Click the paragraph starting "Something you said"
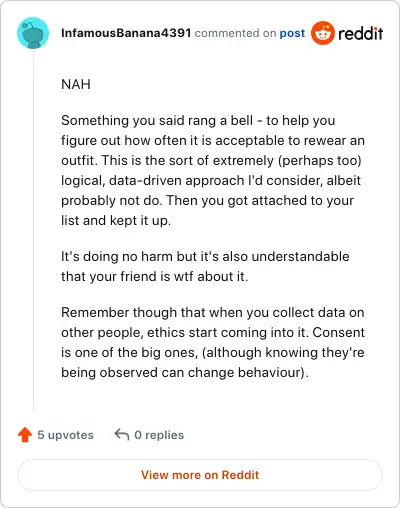 coord(213,170)
